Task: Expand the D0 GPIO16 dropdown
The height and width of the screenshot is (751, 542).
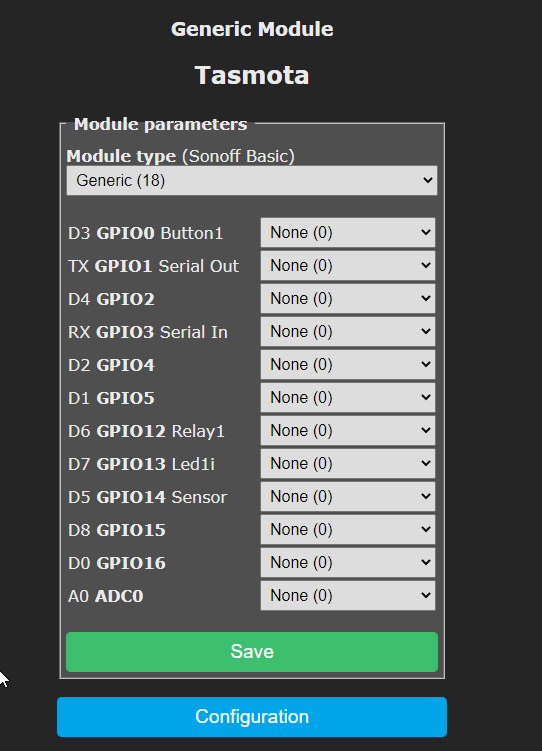Action: pyautogui.click(x=348, y=563)
